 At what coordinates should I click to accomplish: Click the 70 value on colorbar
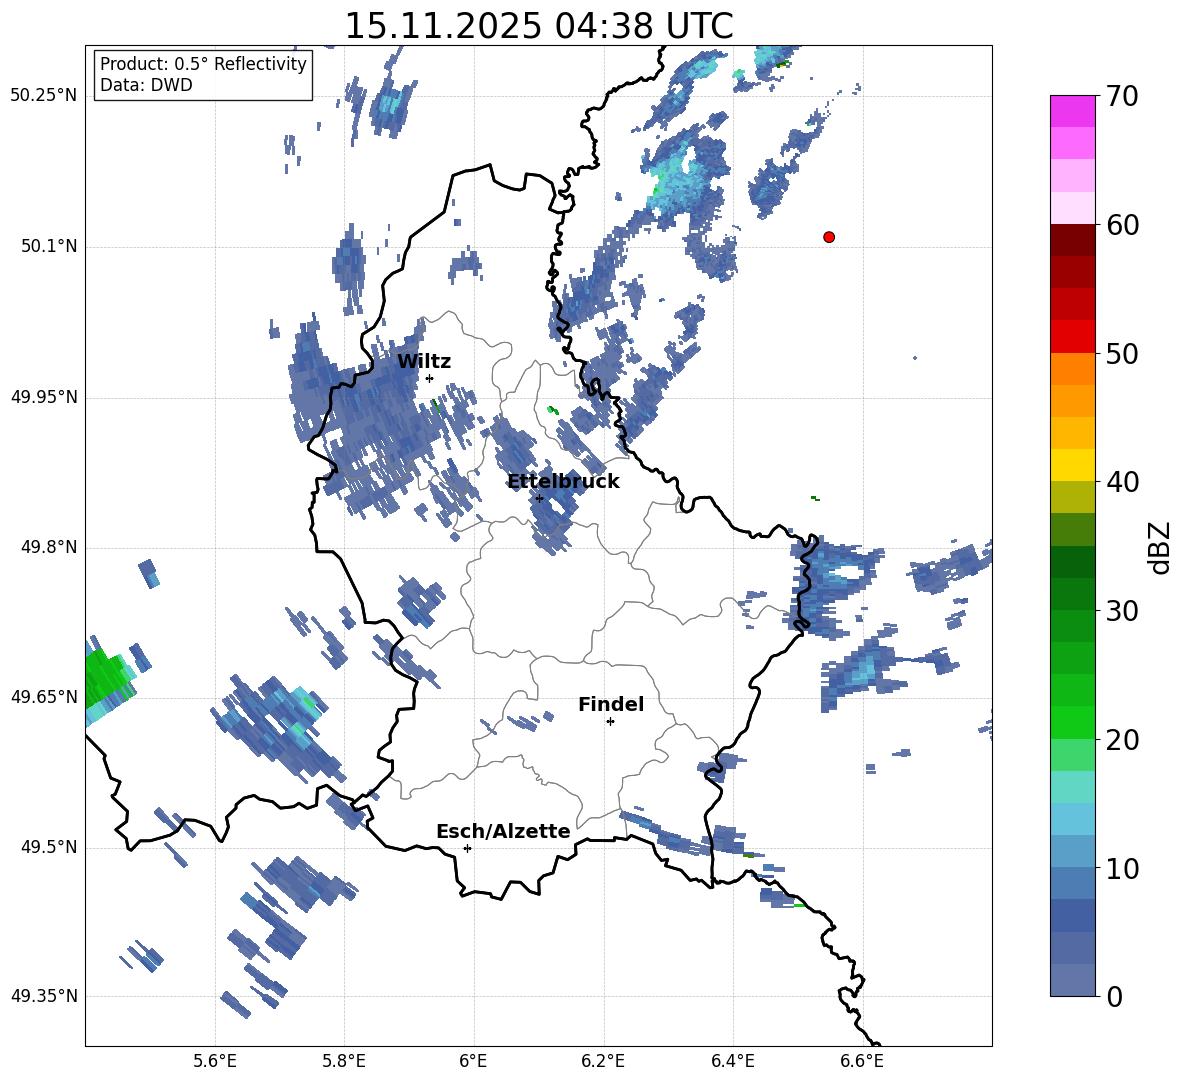pos(1122,96)
